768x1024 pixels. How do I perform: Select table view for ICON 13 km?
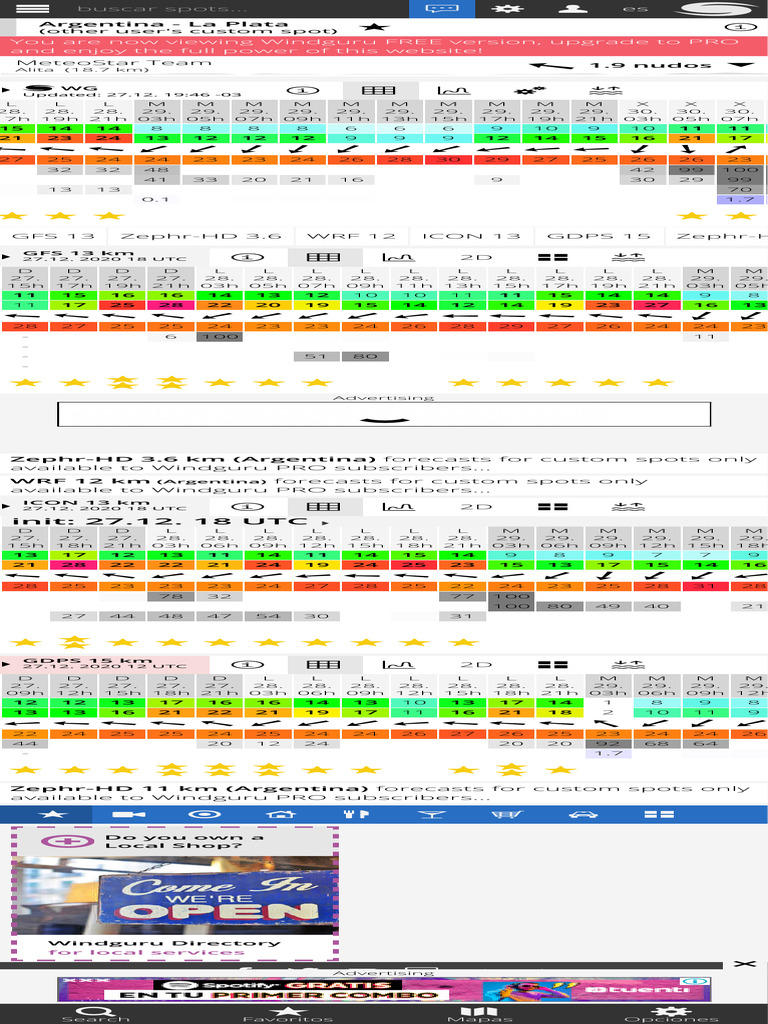click(324, 507)
